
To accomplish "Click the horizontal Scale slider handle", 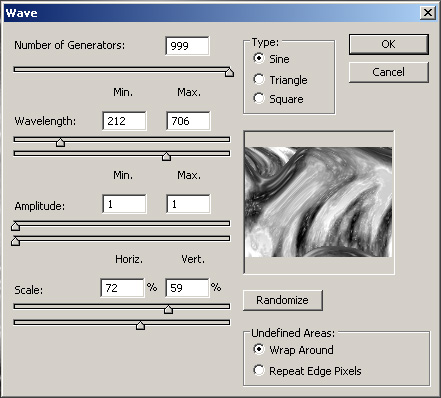I will [168, 309].
